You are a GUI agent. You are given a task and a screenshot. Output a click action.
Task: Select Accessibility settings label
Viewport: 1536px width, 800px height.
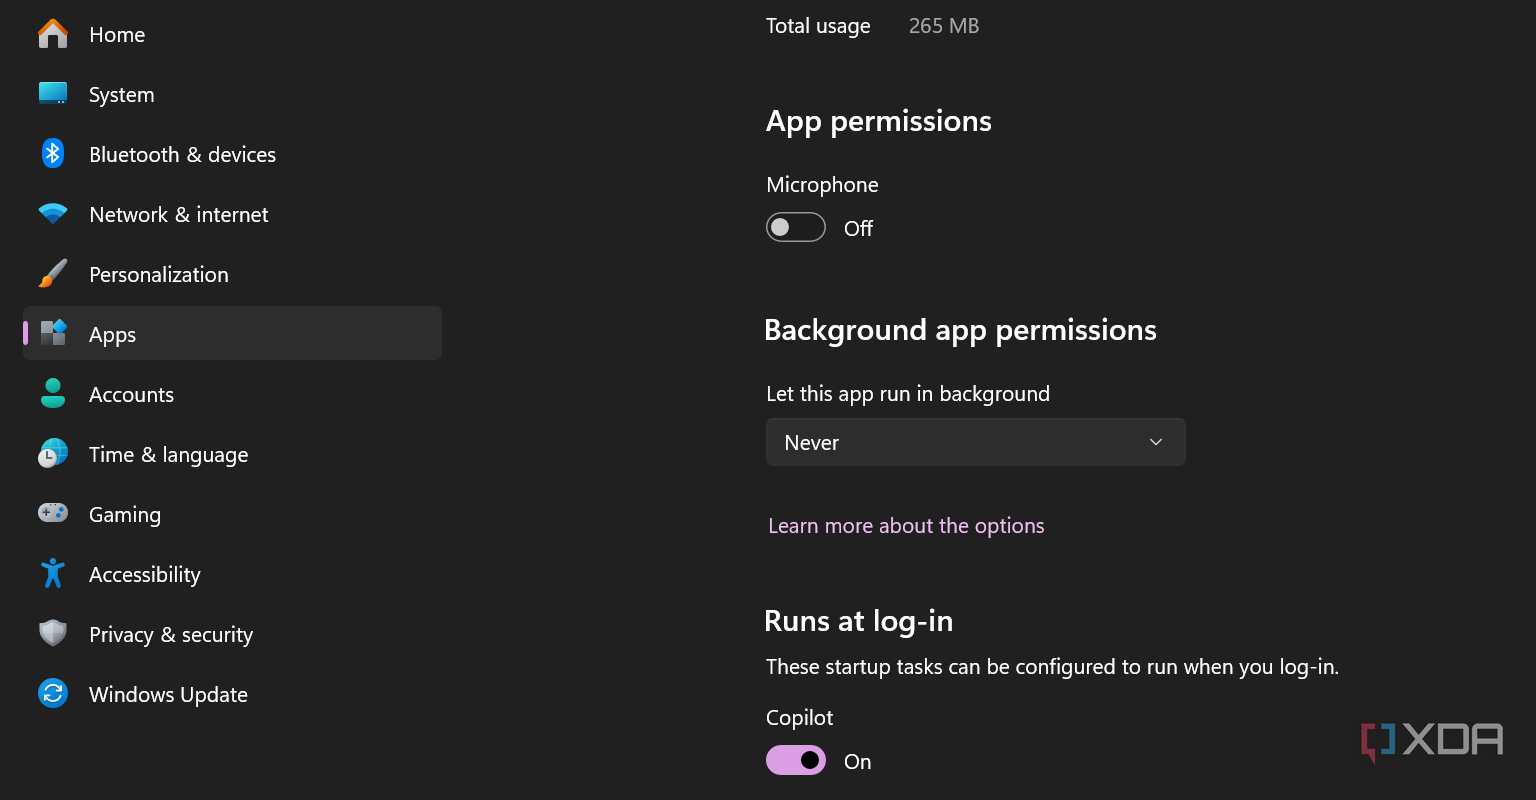tap(145, 575)
